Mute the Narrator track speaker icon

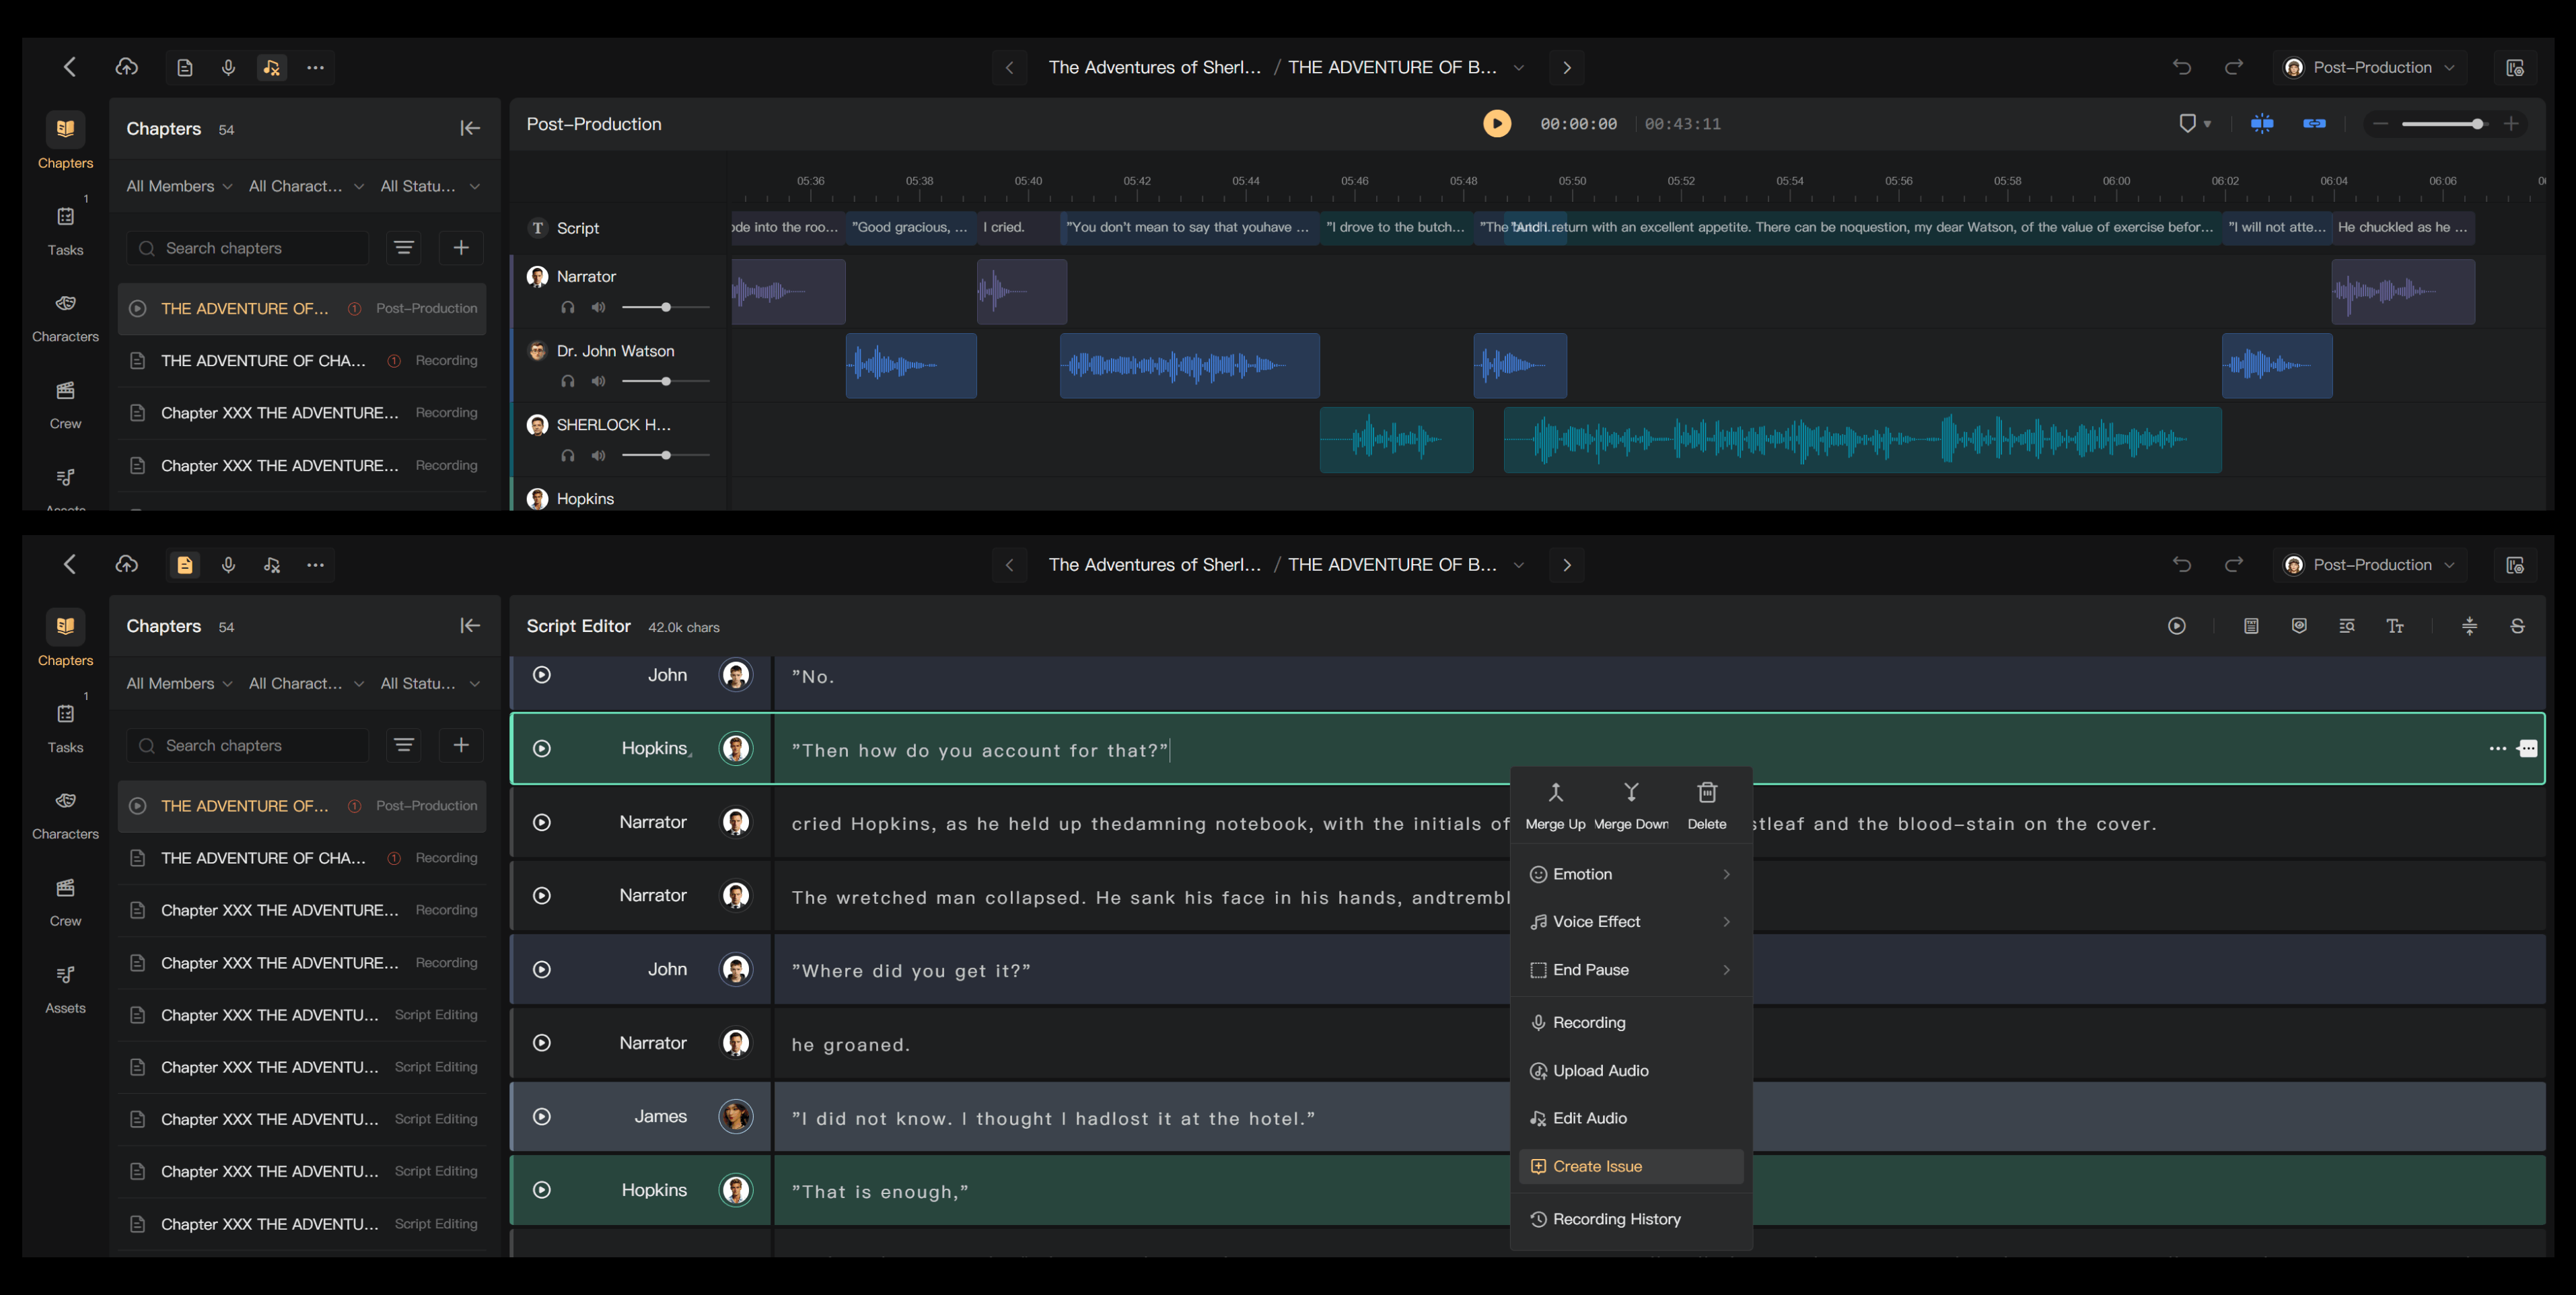point(598,307)
